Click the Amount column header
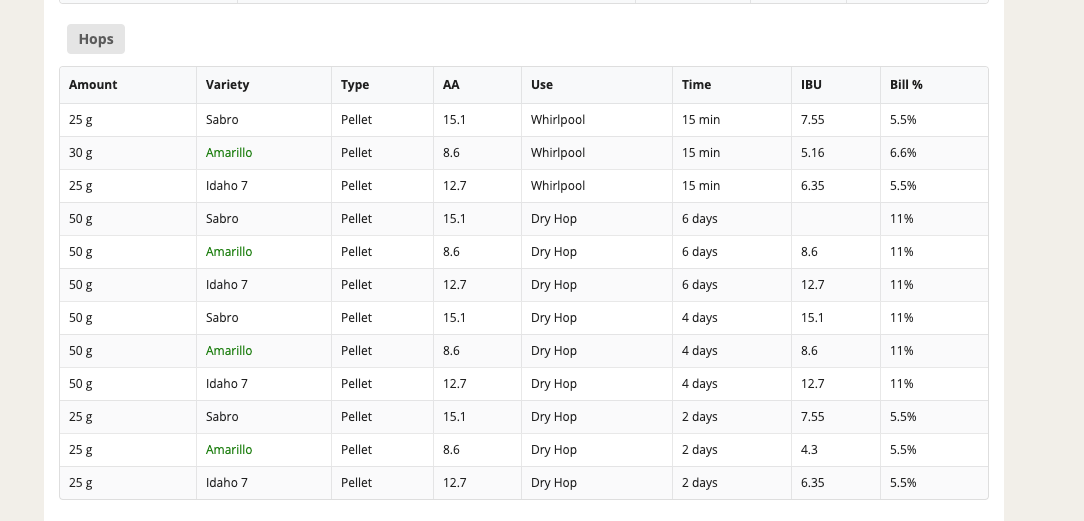Screen dimensions: 1084x521 pos(93,84)
